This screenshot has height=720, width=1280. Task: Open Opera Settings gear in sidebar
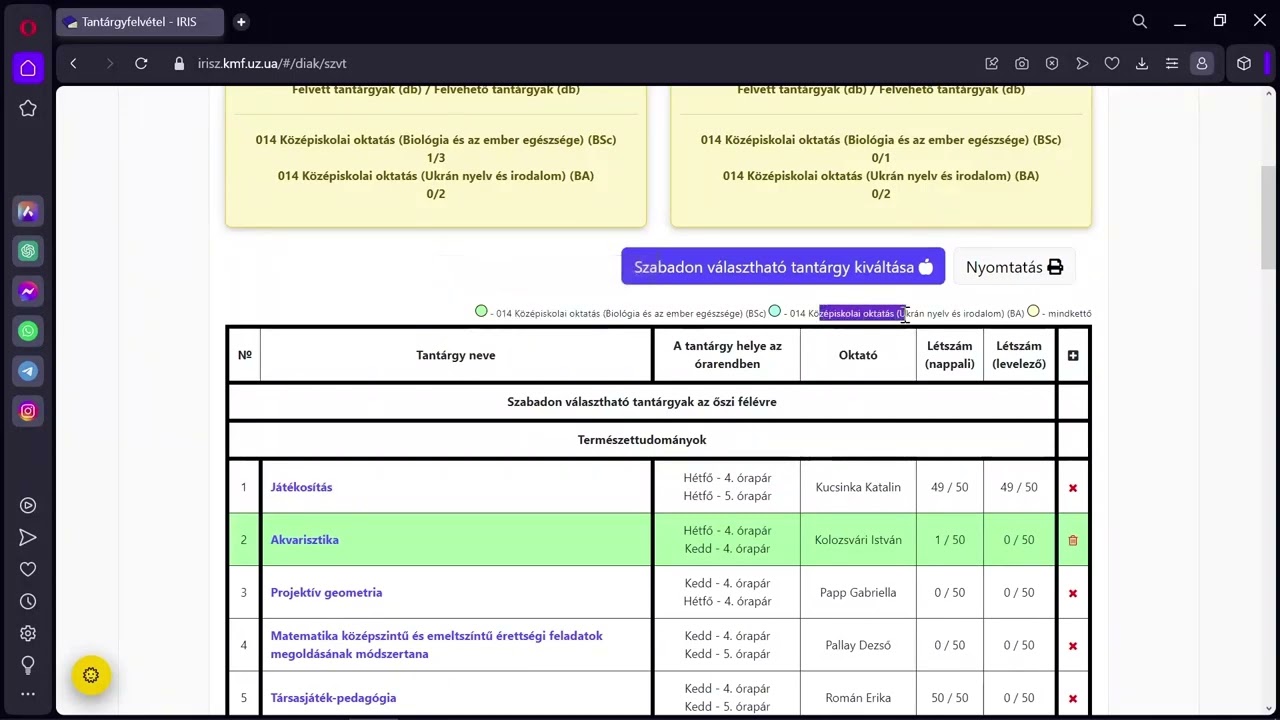(x=28, y=634)
